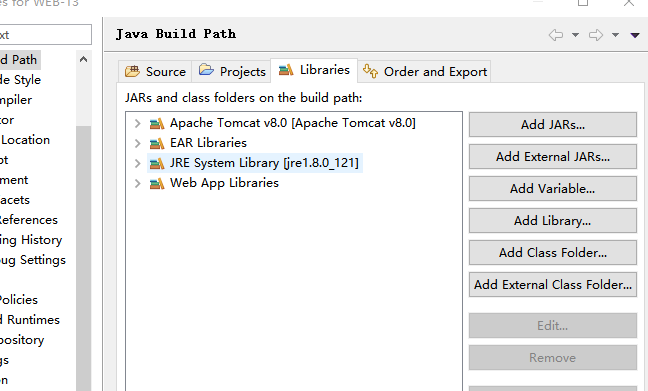This screenshot has height=391, width=648.
Task: Click the JRE System Library icon
Action: [157, 163]
